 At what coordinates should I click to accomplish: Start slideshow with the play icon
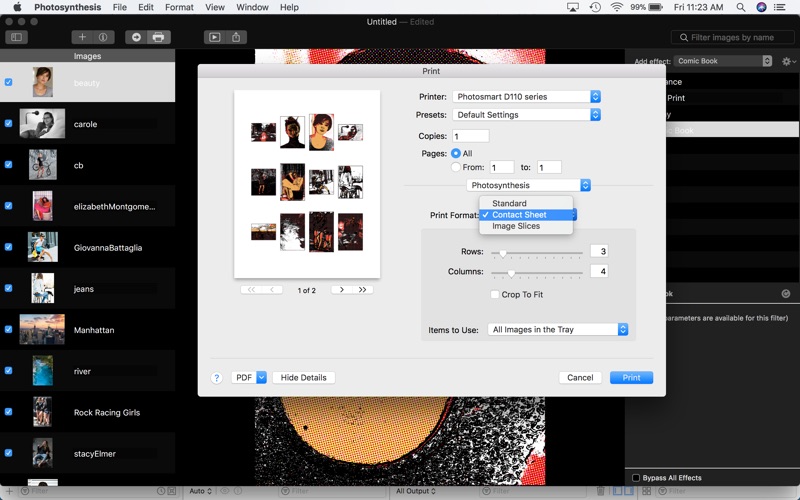point(214,37)
